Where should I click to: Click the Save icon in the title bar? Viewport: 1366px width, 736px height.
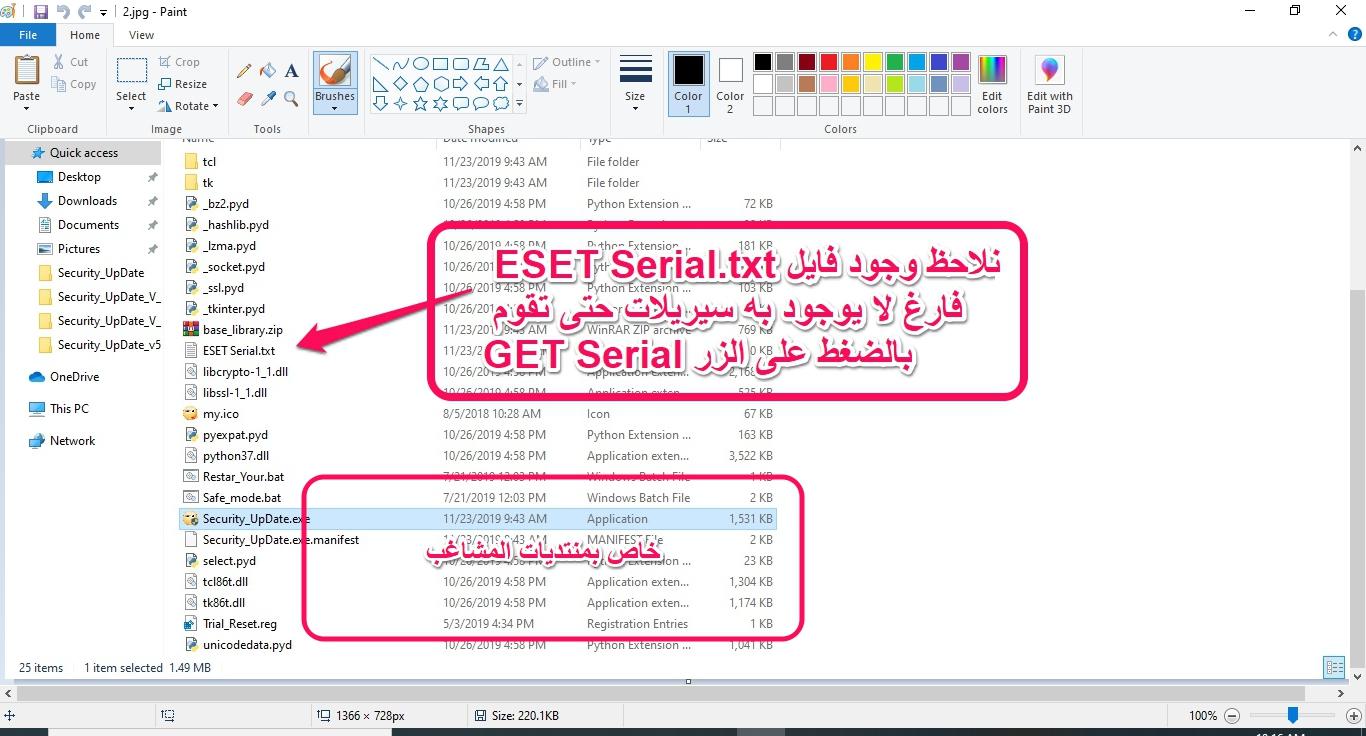(41, 12)
